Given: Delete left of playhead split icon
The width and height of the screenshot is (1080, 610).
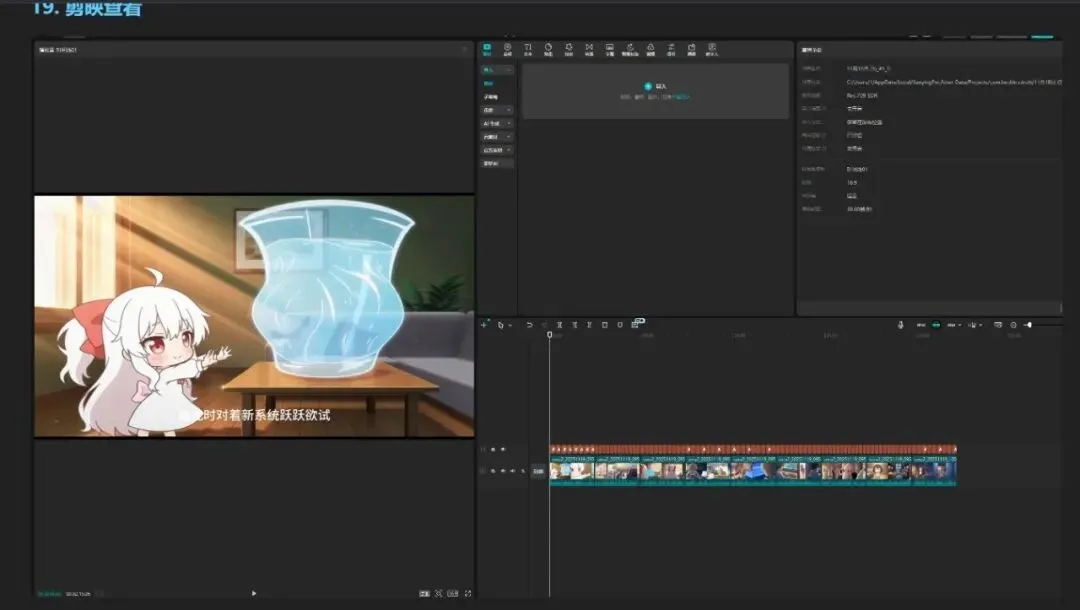Looking at the screenshot, I should tap(574, 325).
